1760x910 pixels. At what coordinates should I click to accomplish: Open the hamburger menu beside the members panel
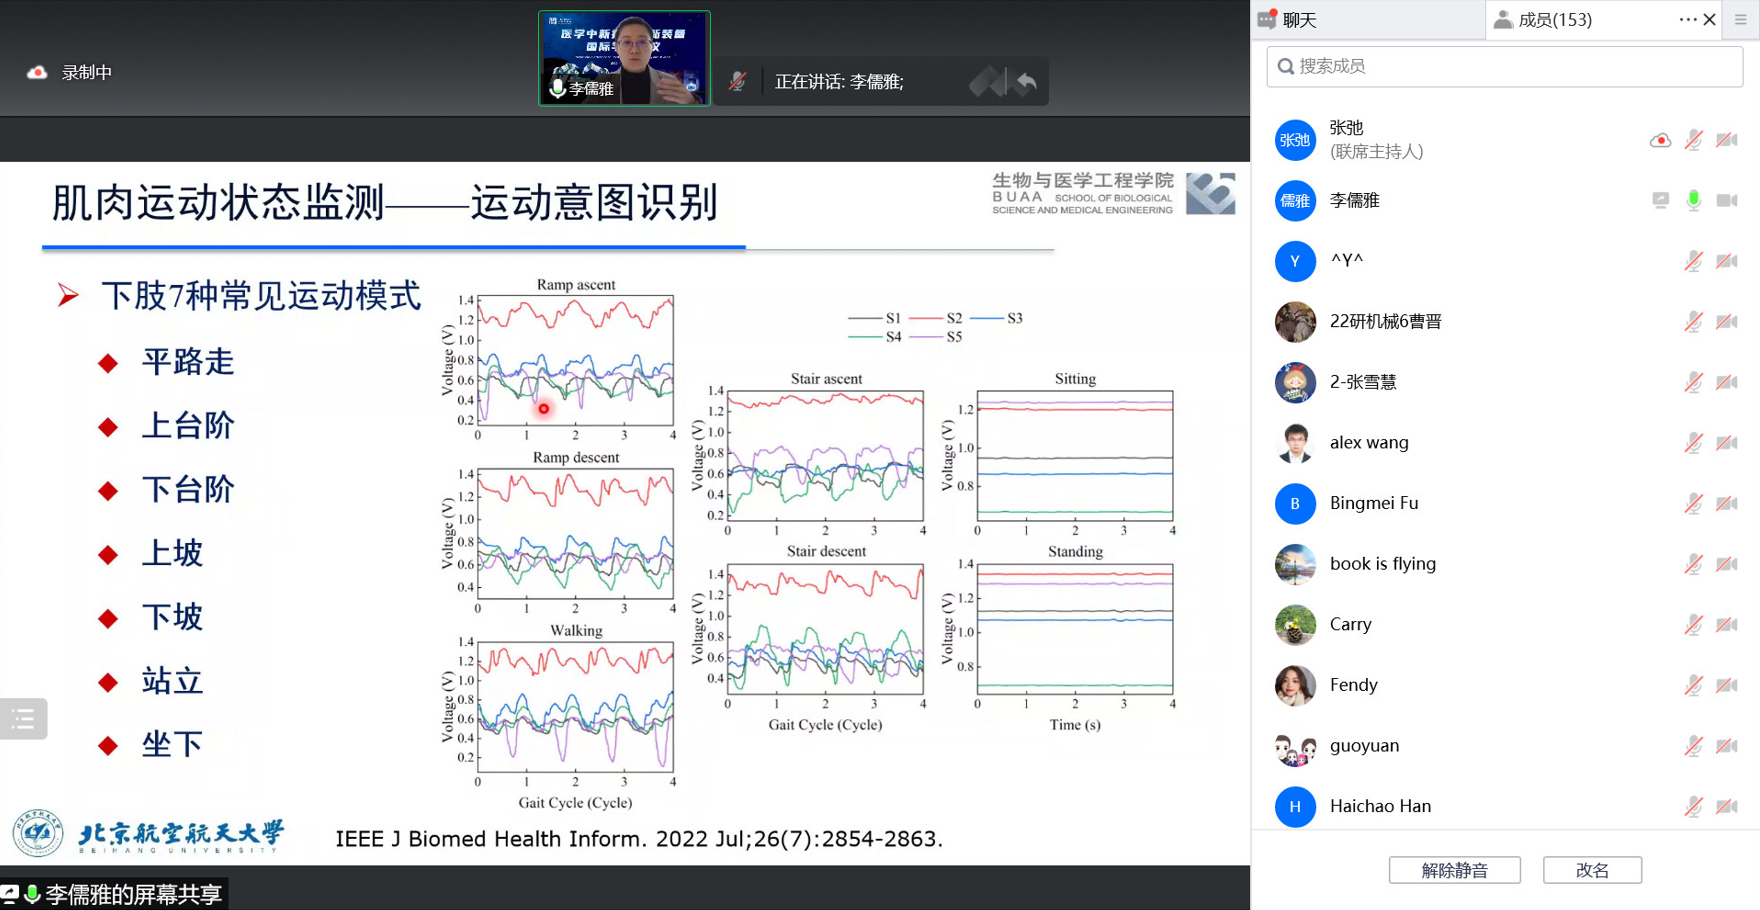point(1741,20)
